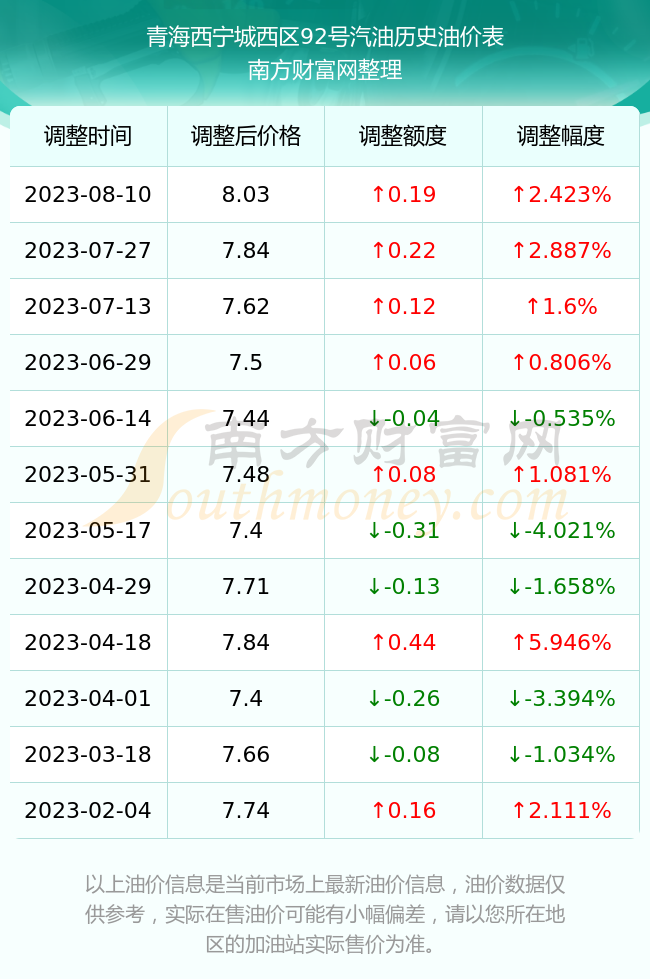Click the 2023-02-04 date cell
This screenshot has height=980, width=650.
(88, 811)
